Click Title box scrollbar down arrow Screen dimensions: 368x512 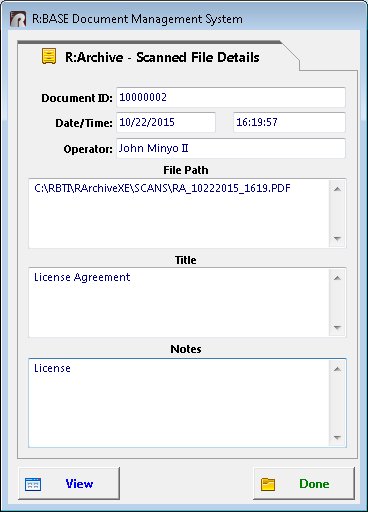(x=337, y=327)
